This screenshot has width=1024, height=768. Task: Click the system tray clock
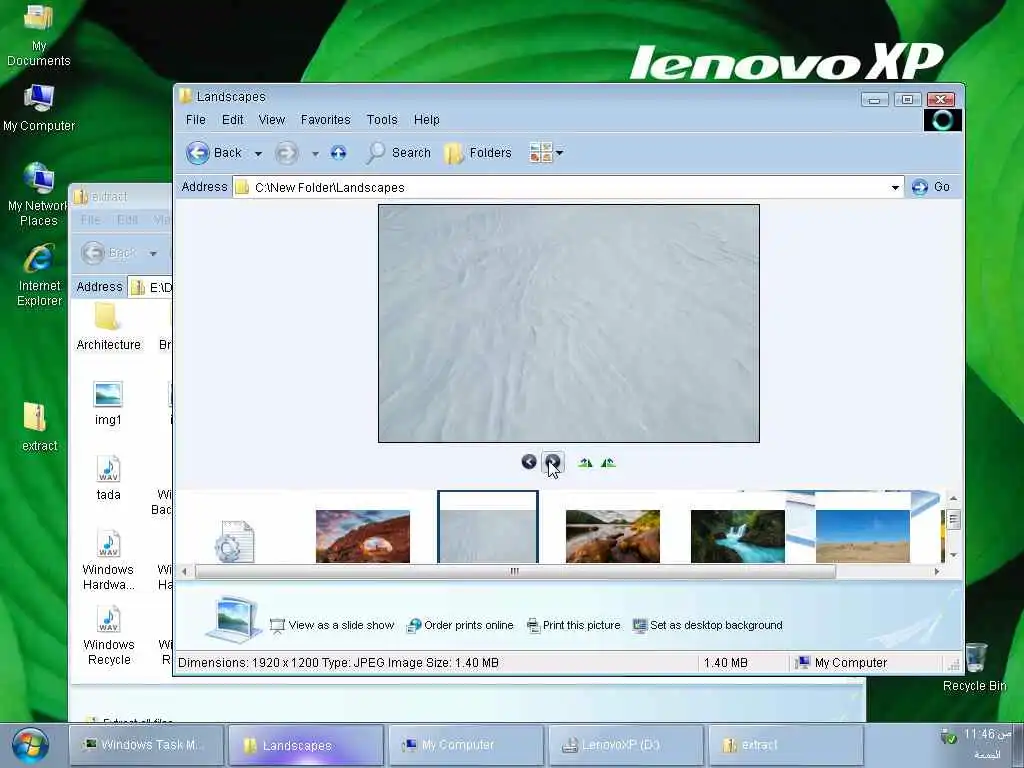987,735
